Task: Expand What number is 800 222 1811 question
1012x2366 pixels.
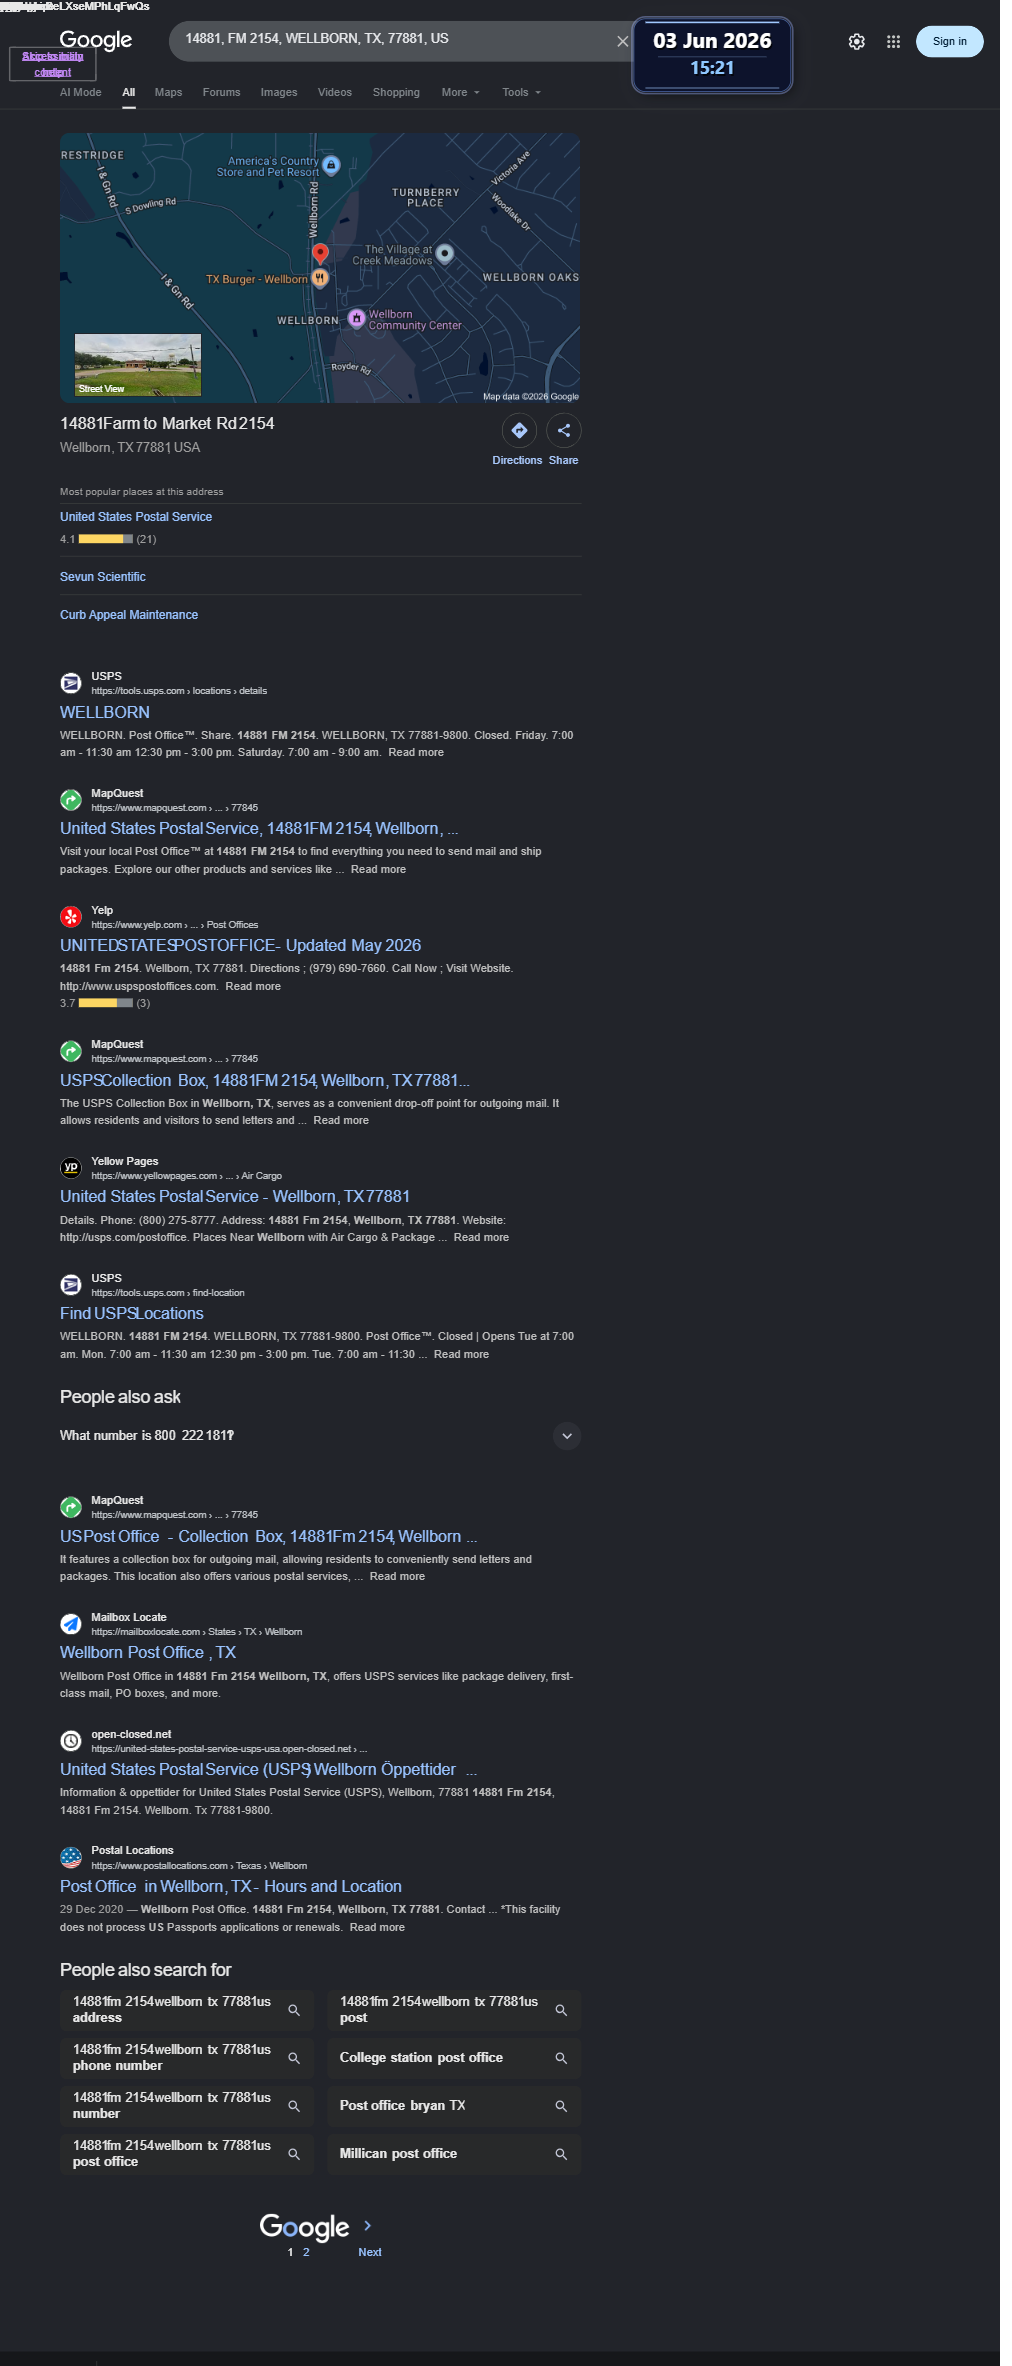Action: click(320, 1436)
